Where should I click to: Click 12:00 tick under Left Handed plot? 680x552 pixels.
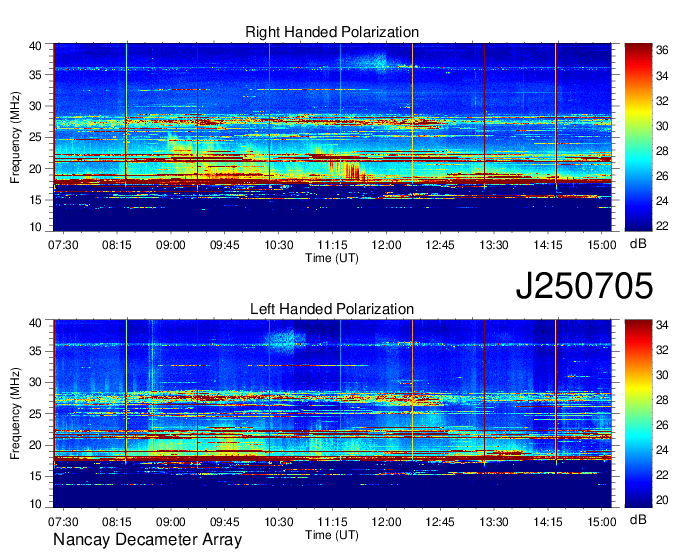[386, 522]
